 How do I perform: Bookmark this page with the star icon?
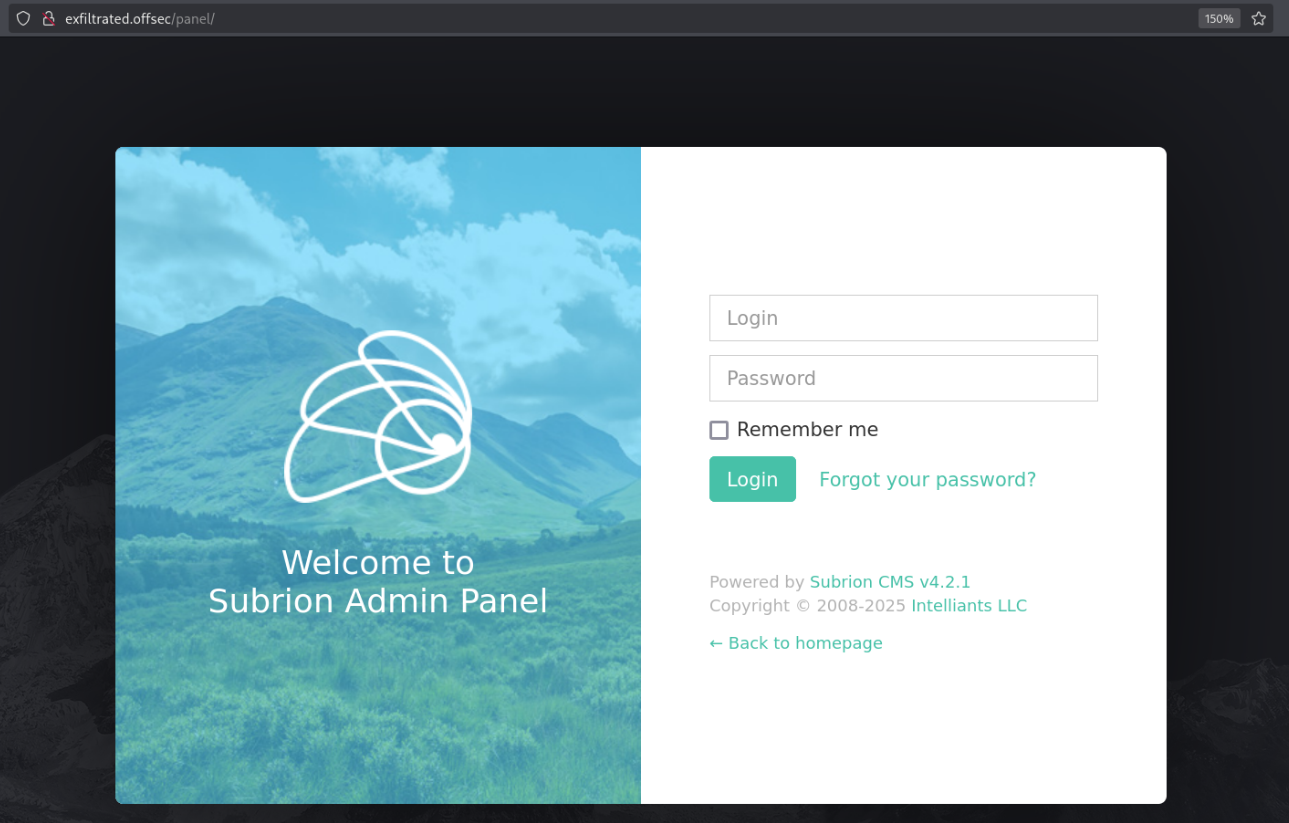(x=1259, y=18)
